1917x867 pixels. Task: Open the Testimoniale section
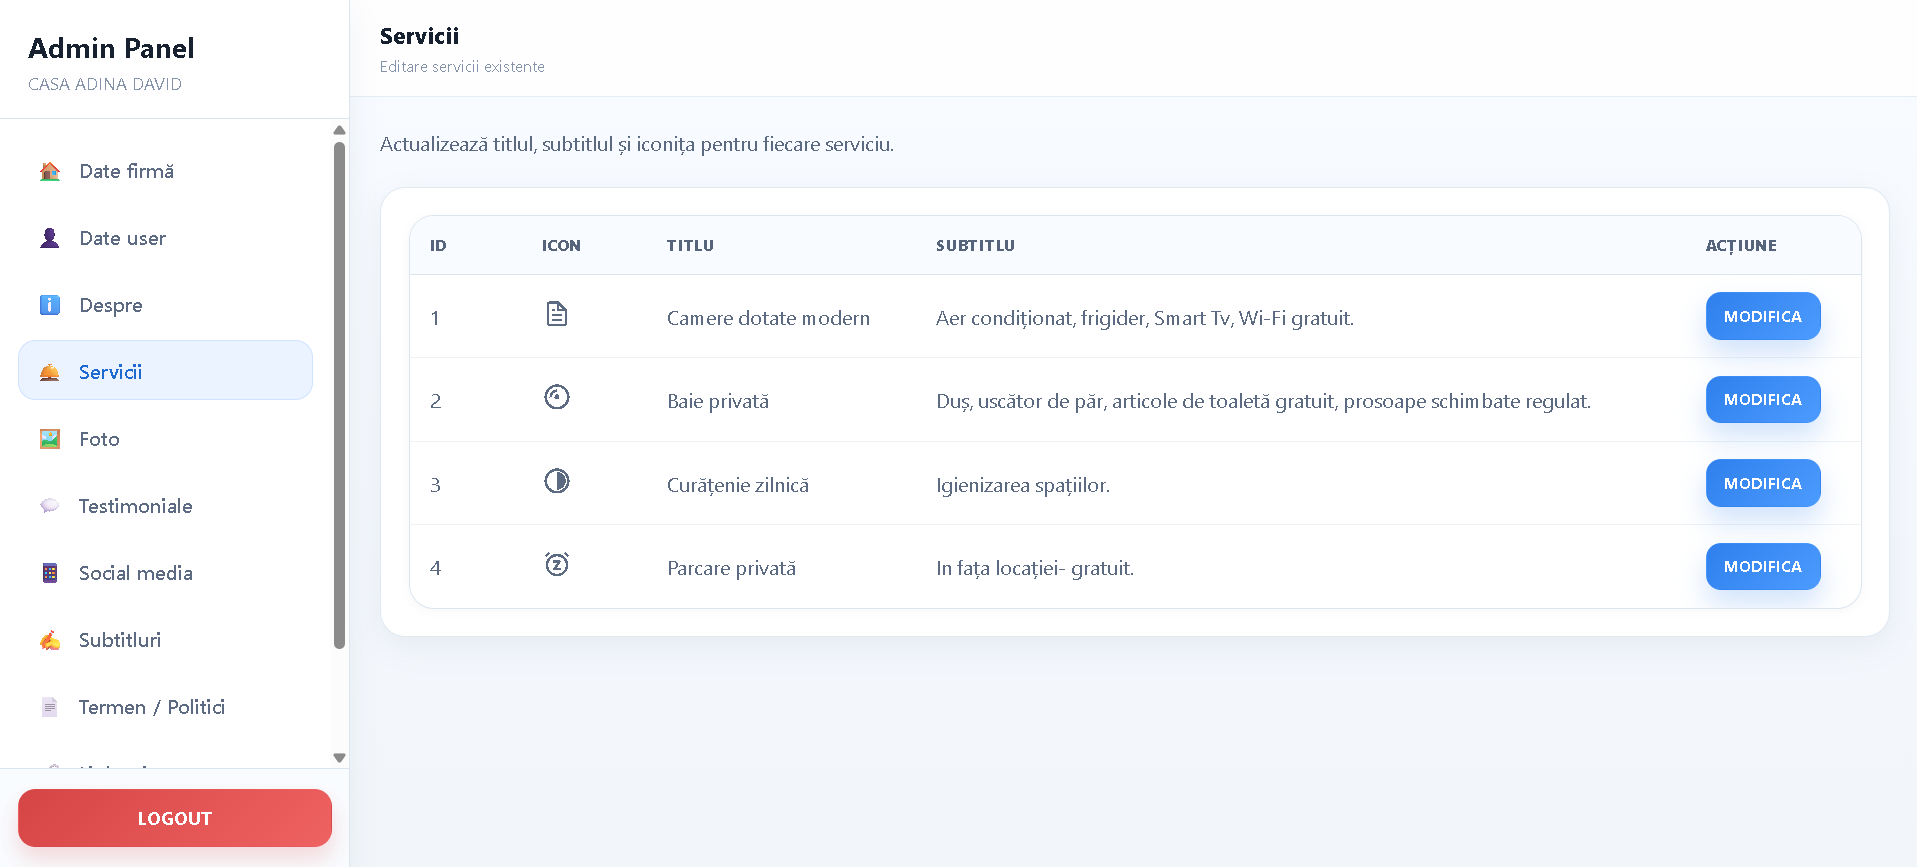[166, 506]
